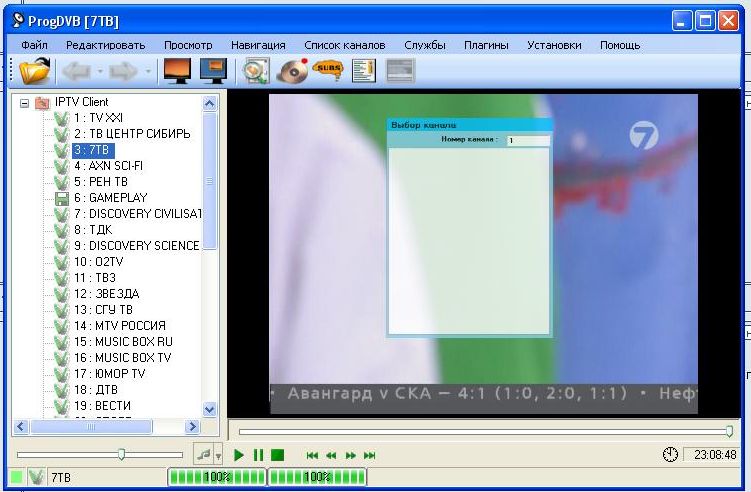Fast-forward with the double-right arrow button
The width and height of the screenshot is (751, 492).
point(351,456)
